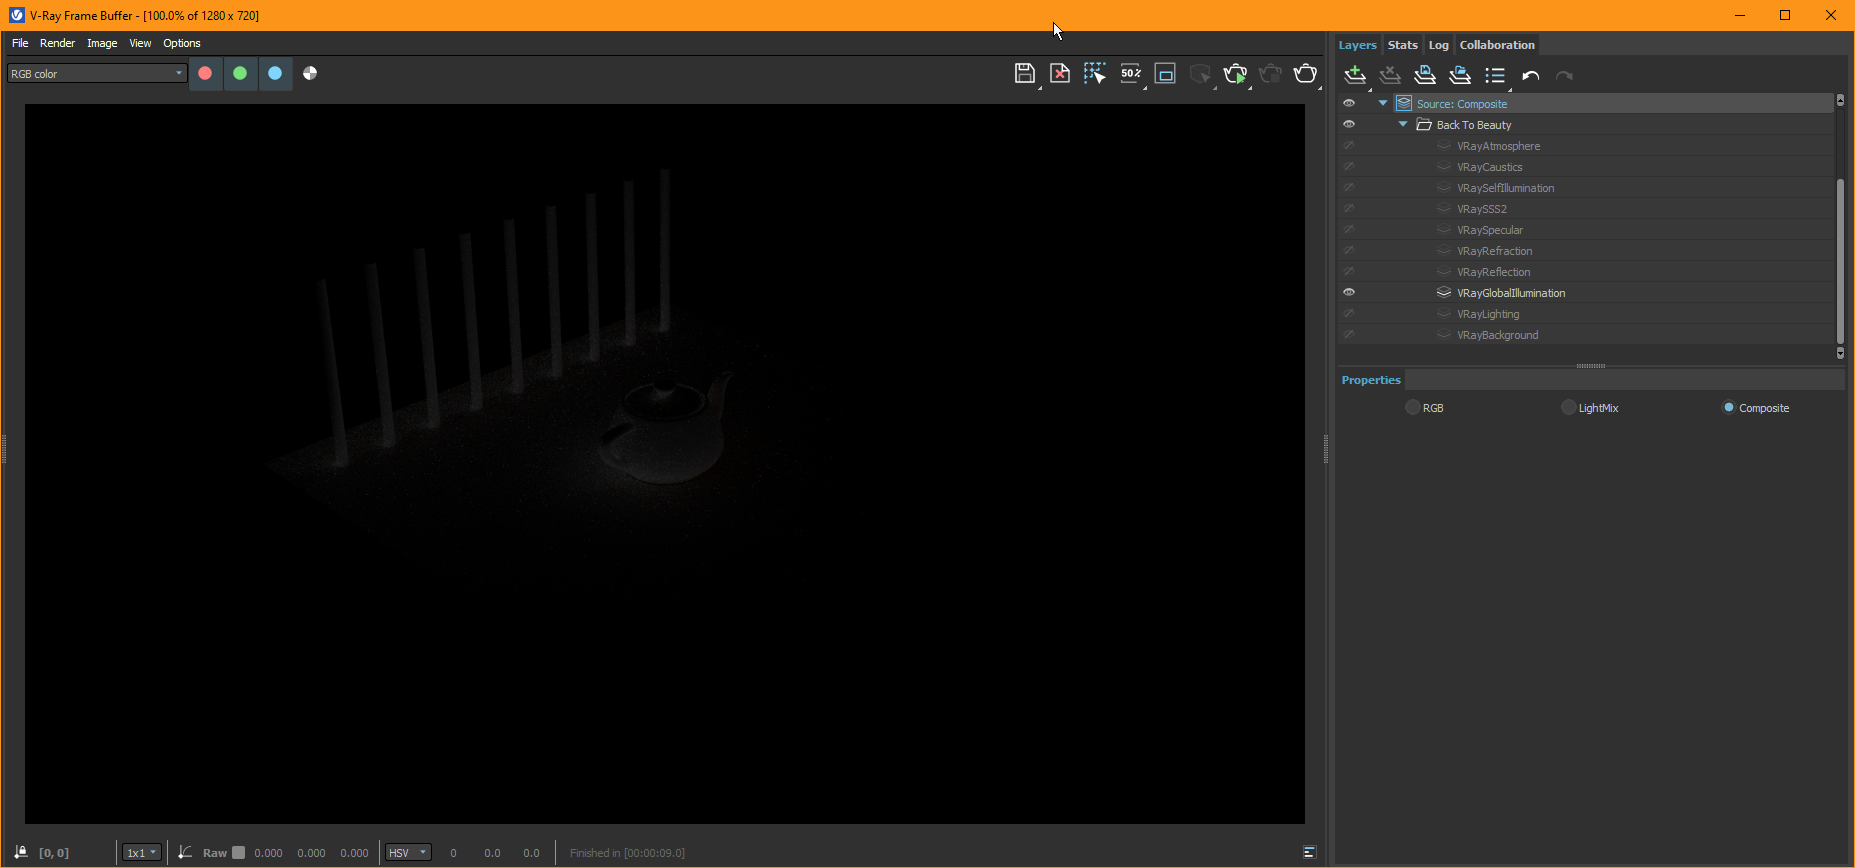Screen dimensions: 1855x868
Task: Turn on VRayLighting layer visibility
Action: point(1349,313)
